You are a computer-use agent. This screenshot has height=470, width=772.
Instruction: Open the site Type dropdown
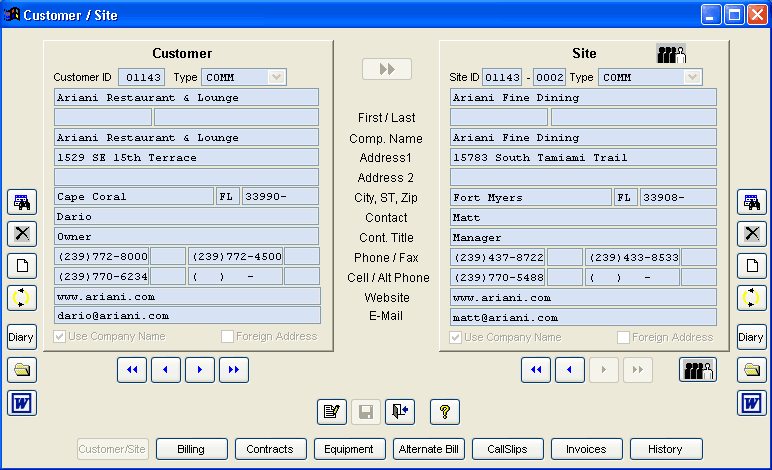coord(692,77)
